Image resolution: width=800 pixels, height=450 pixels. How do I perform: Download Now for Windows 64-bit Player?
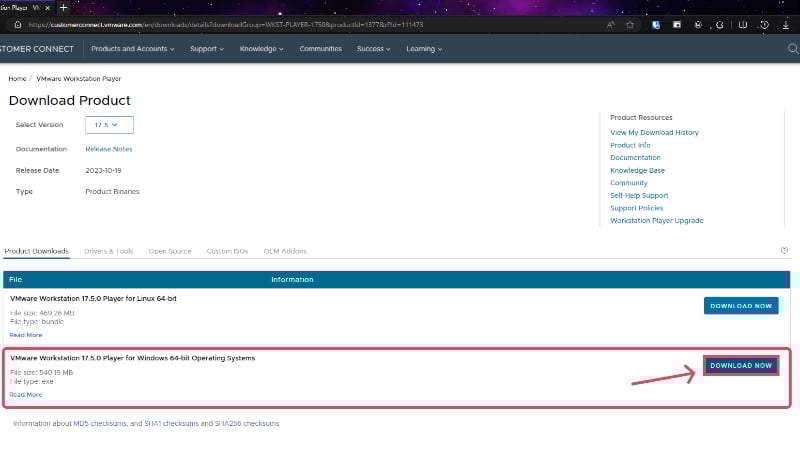[x=741, y=366]
